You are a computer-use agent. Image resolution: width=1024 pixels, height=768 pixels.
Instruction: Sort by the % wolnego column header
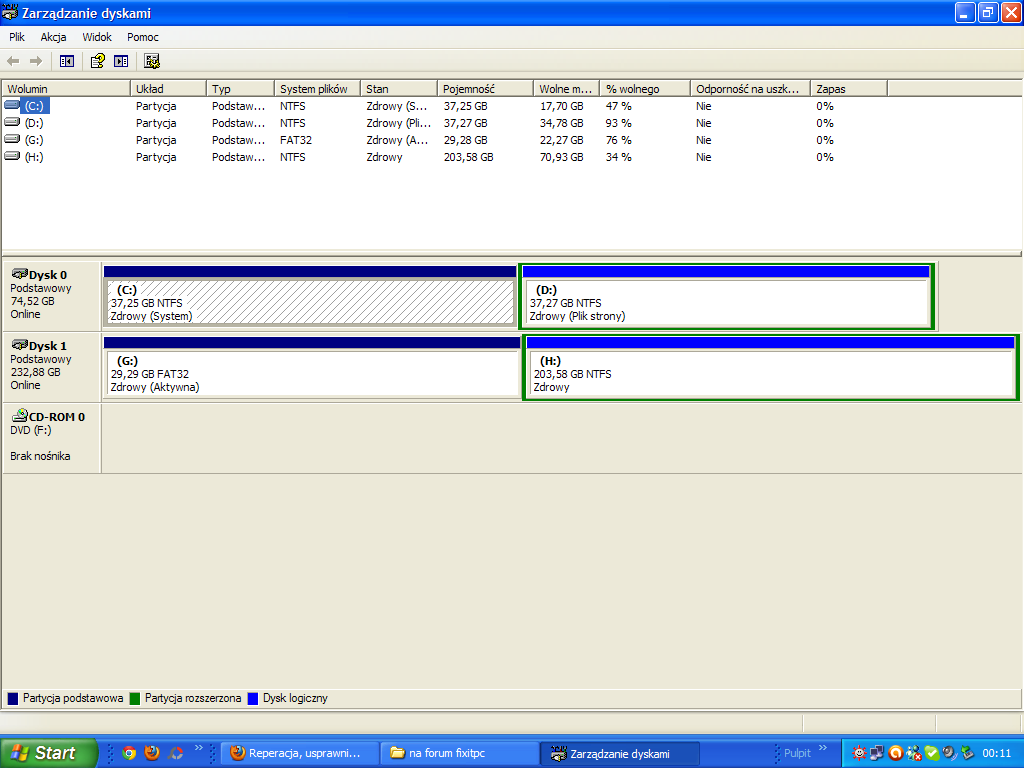pyautogui.click(x=645, y=89)
